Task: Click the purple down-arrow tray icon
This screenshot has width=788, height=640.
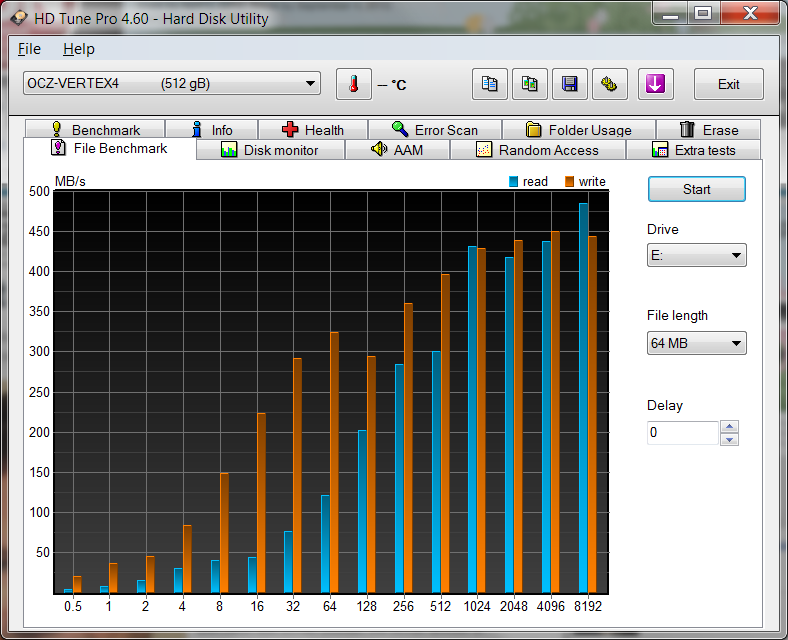Action: click(x=655, y=84)
